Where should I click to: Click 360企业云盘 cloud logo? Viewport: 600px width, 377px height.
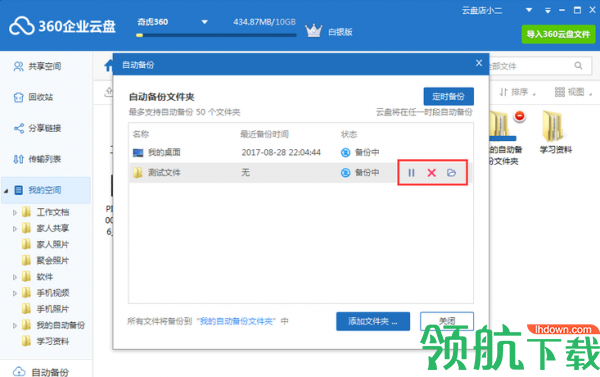(21, 26)
